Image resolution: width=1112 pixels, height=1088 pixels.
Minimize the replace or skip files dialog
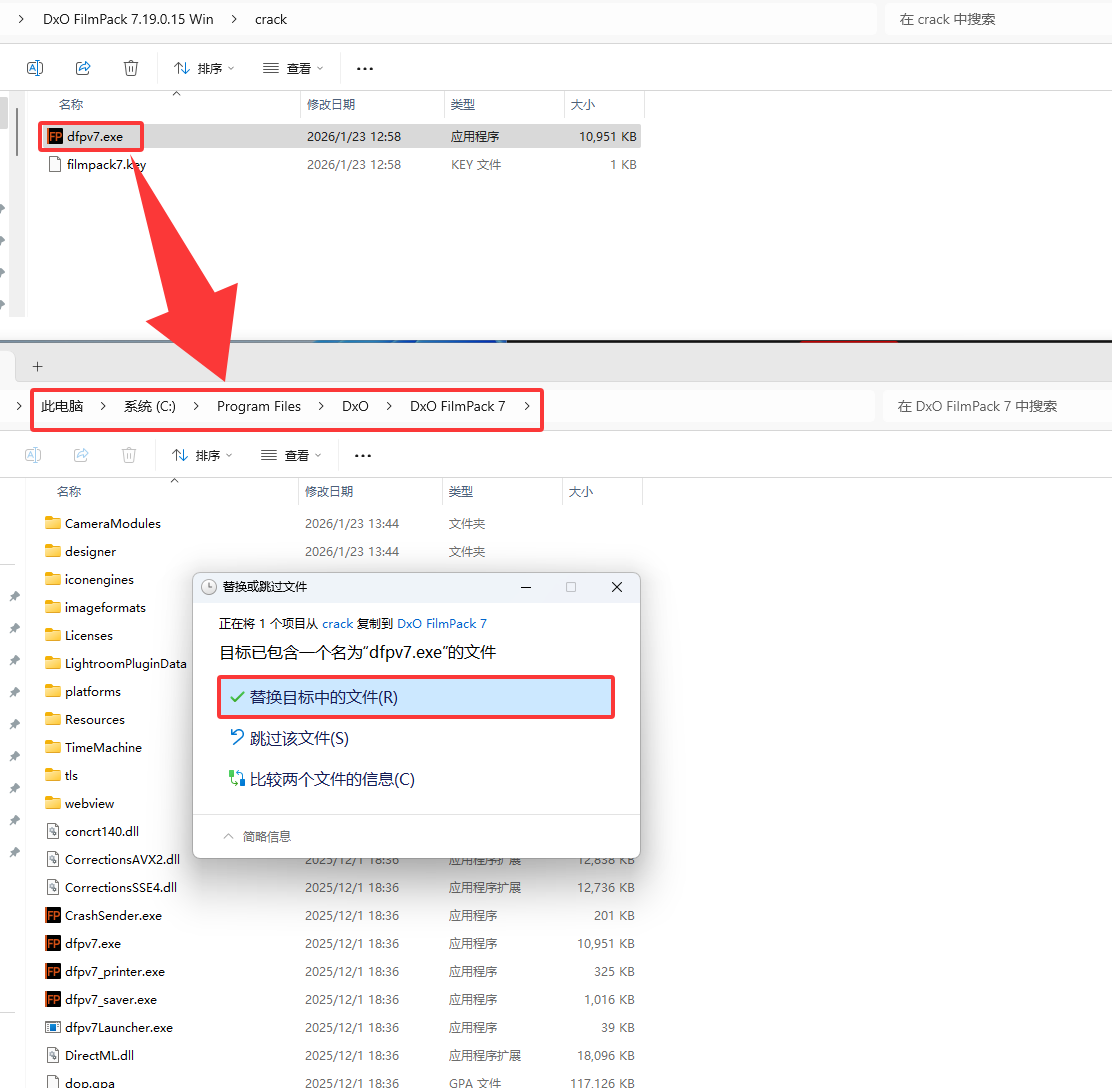click(x=526, y=587)
